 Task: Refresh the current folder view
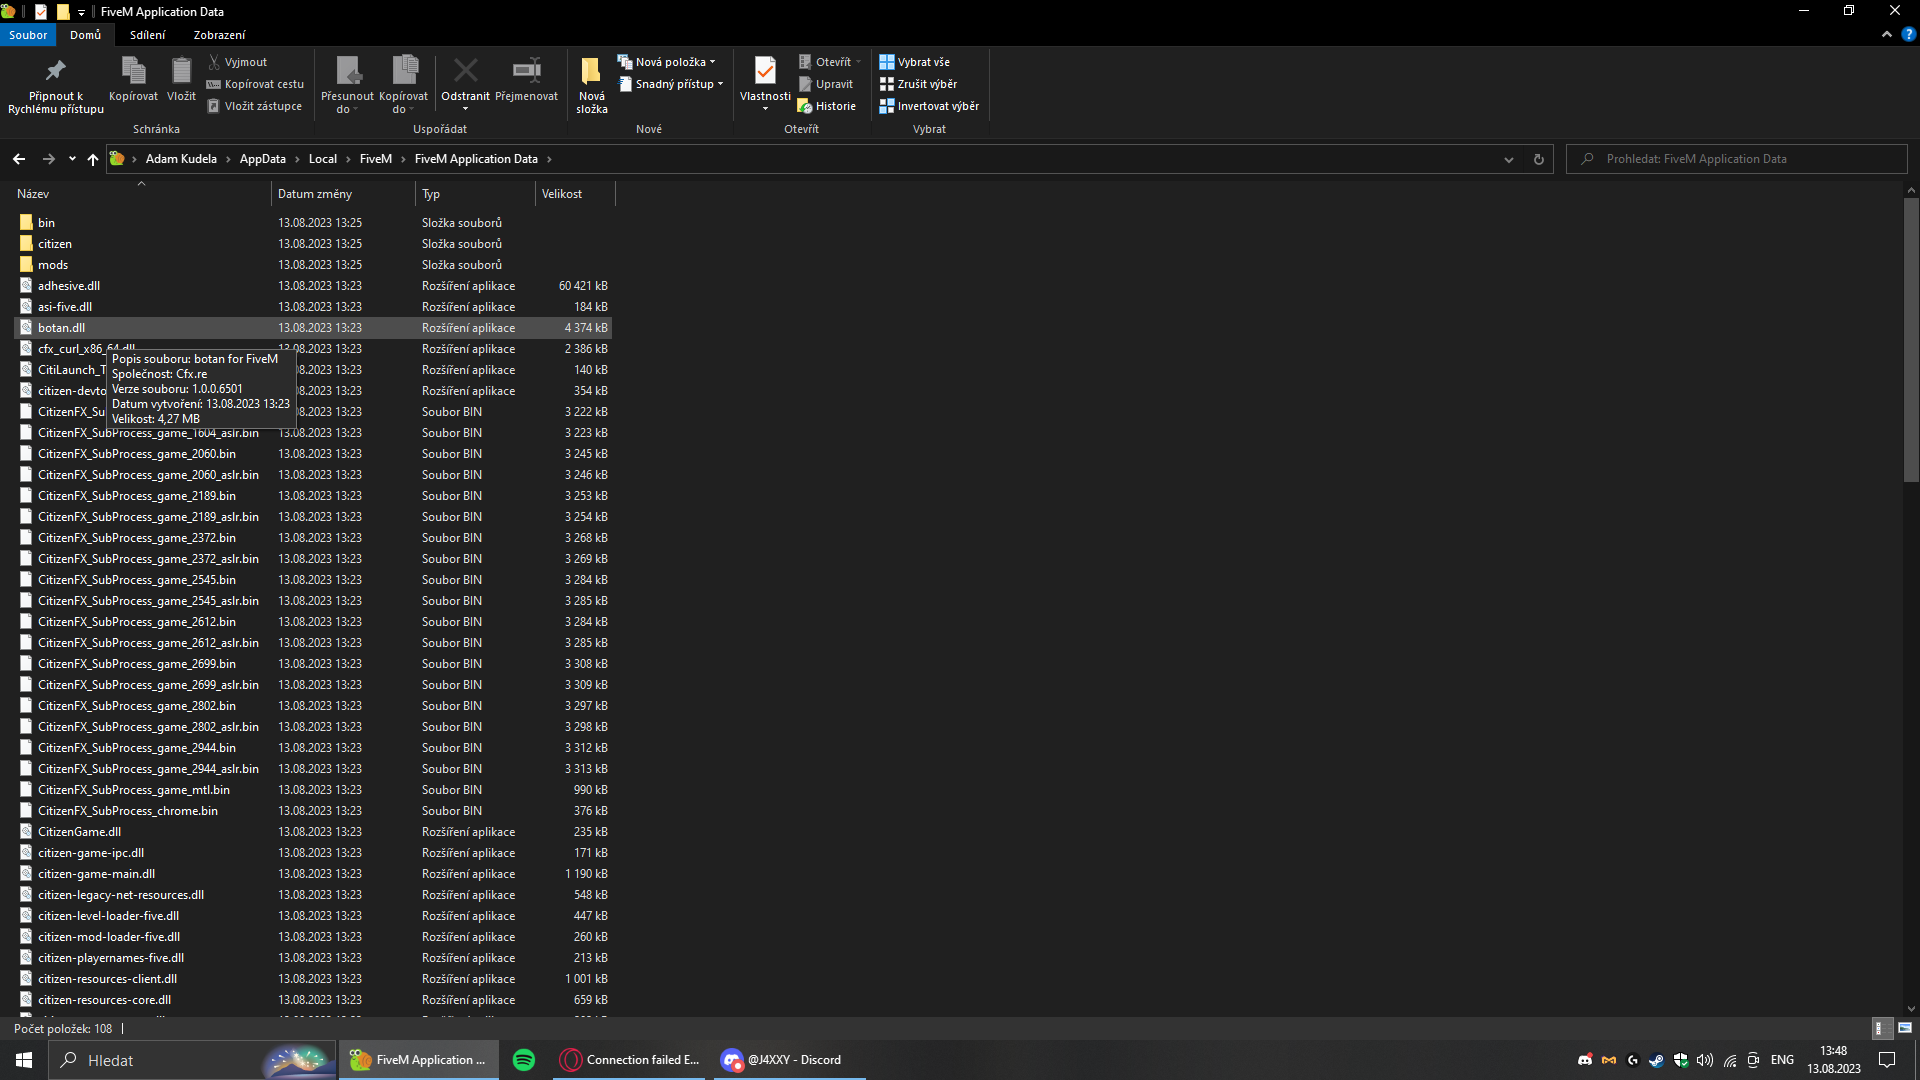pyautogui.click(x=1538, y=159)
